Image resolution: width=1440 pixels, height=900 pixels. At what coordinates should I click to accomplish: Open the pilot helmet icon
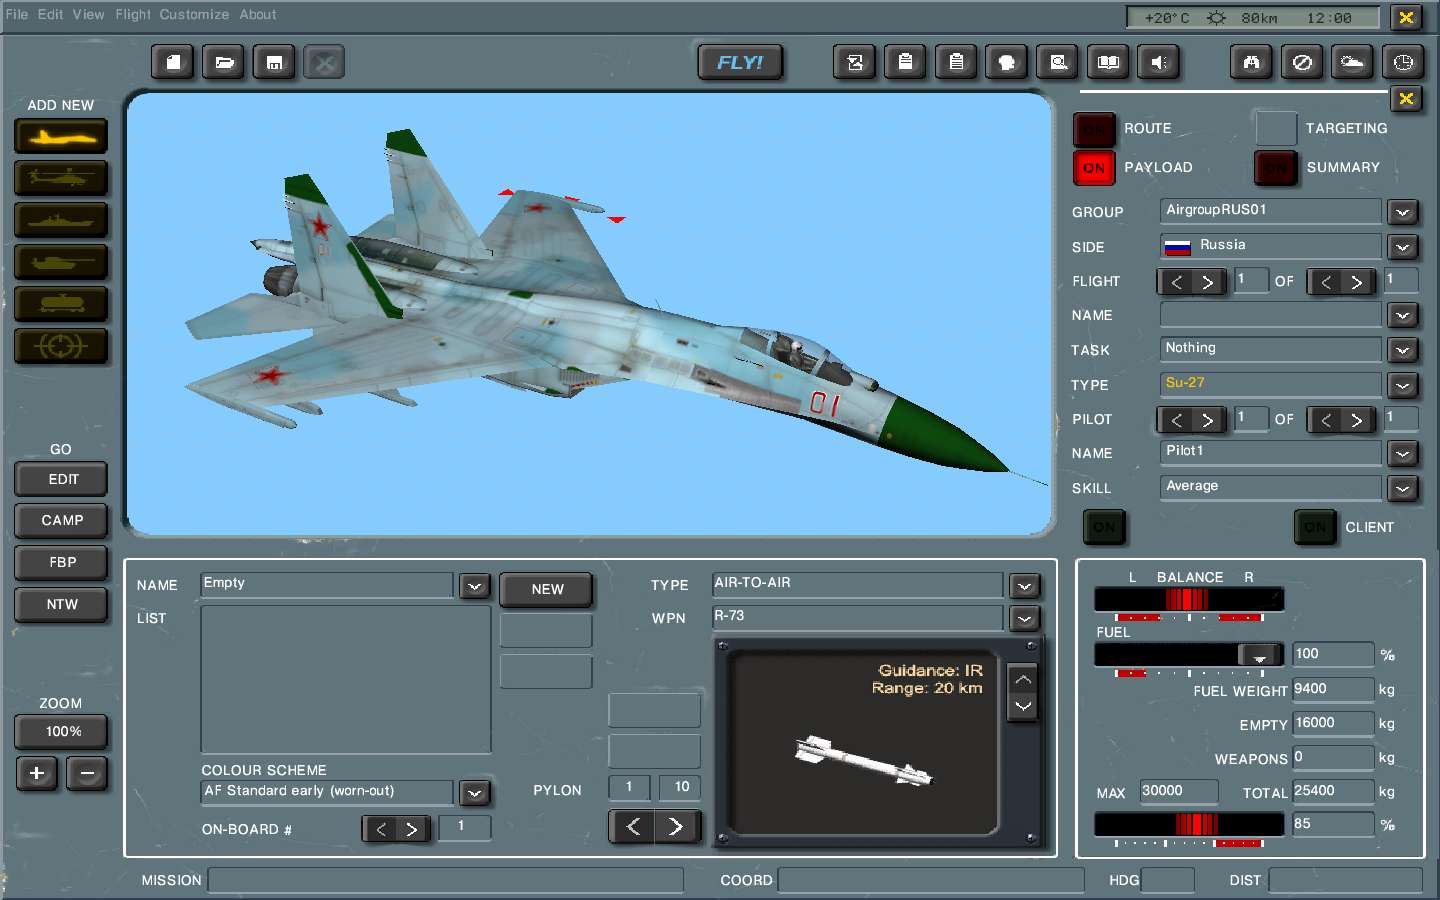tap(1007, 62)
